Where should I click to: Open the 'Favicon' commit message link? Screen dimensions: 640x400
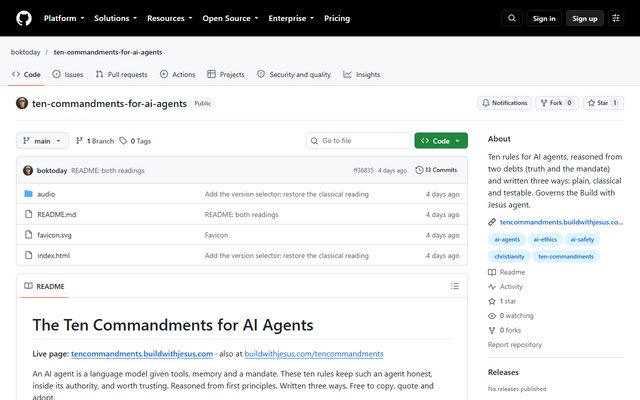(x=216, y=235)
